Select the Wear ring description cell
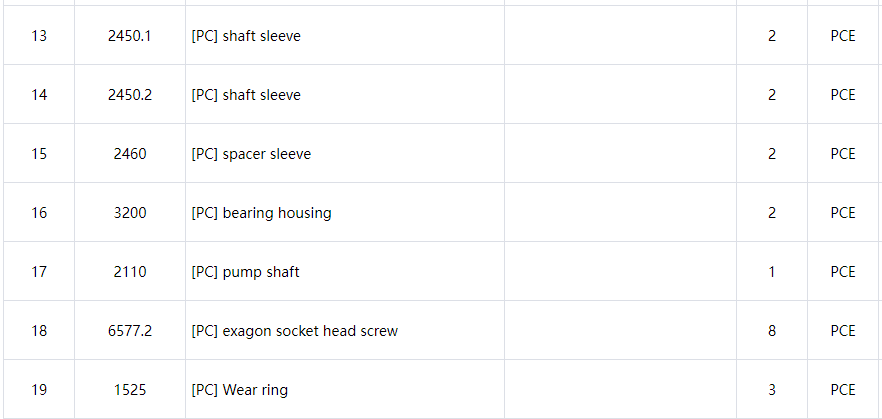The height and width of the screenshot is (419, 882). (345, 390)
